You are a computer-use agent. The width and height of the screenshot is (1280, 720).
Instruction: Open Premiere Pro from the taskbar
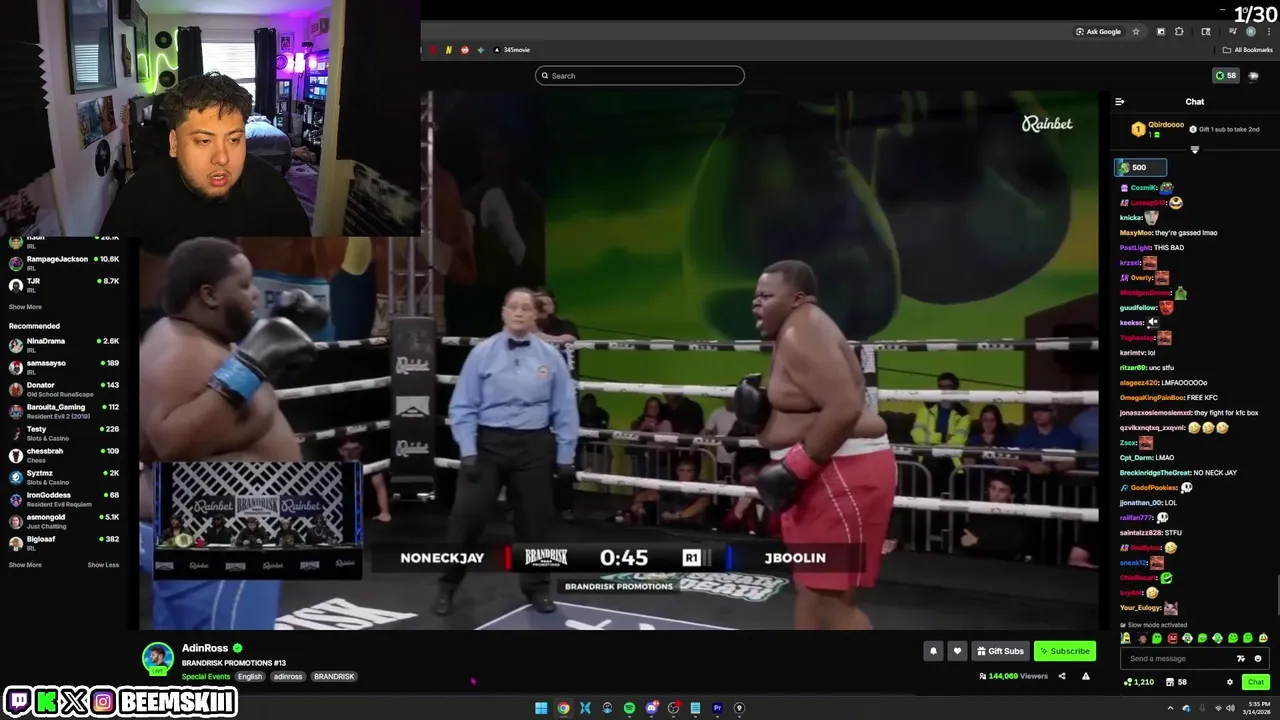point(717,708)
